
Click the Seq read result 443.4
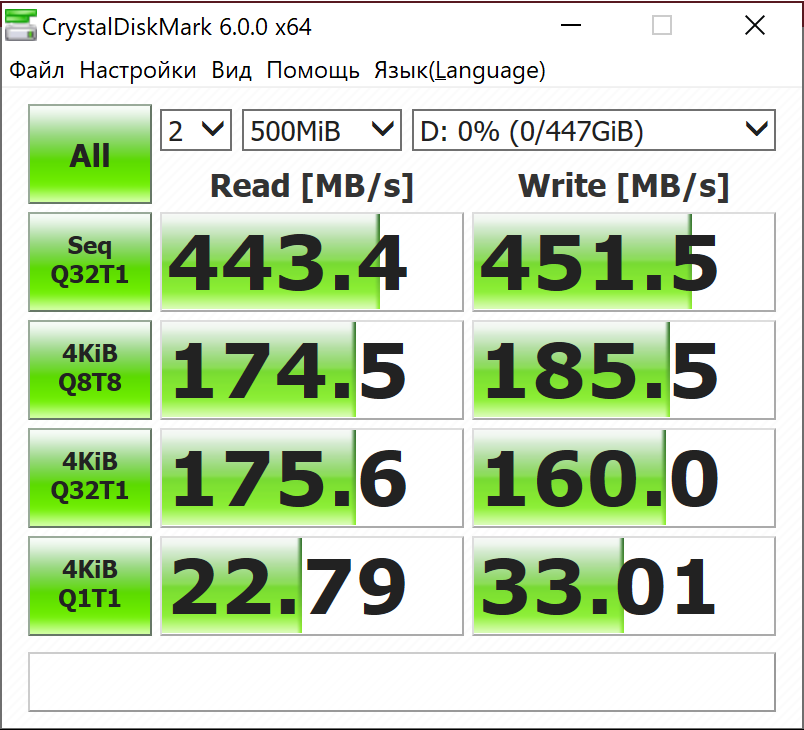click(x=312, y=262)
